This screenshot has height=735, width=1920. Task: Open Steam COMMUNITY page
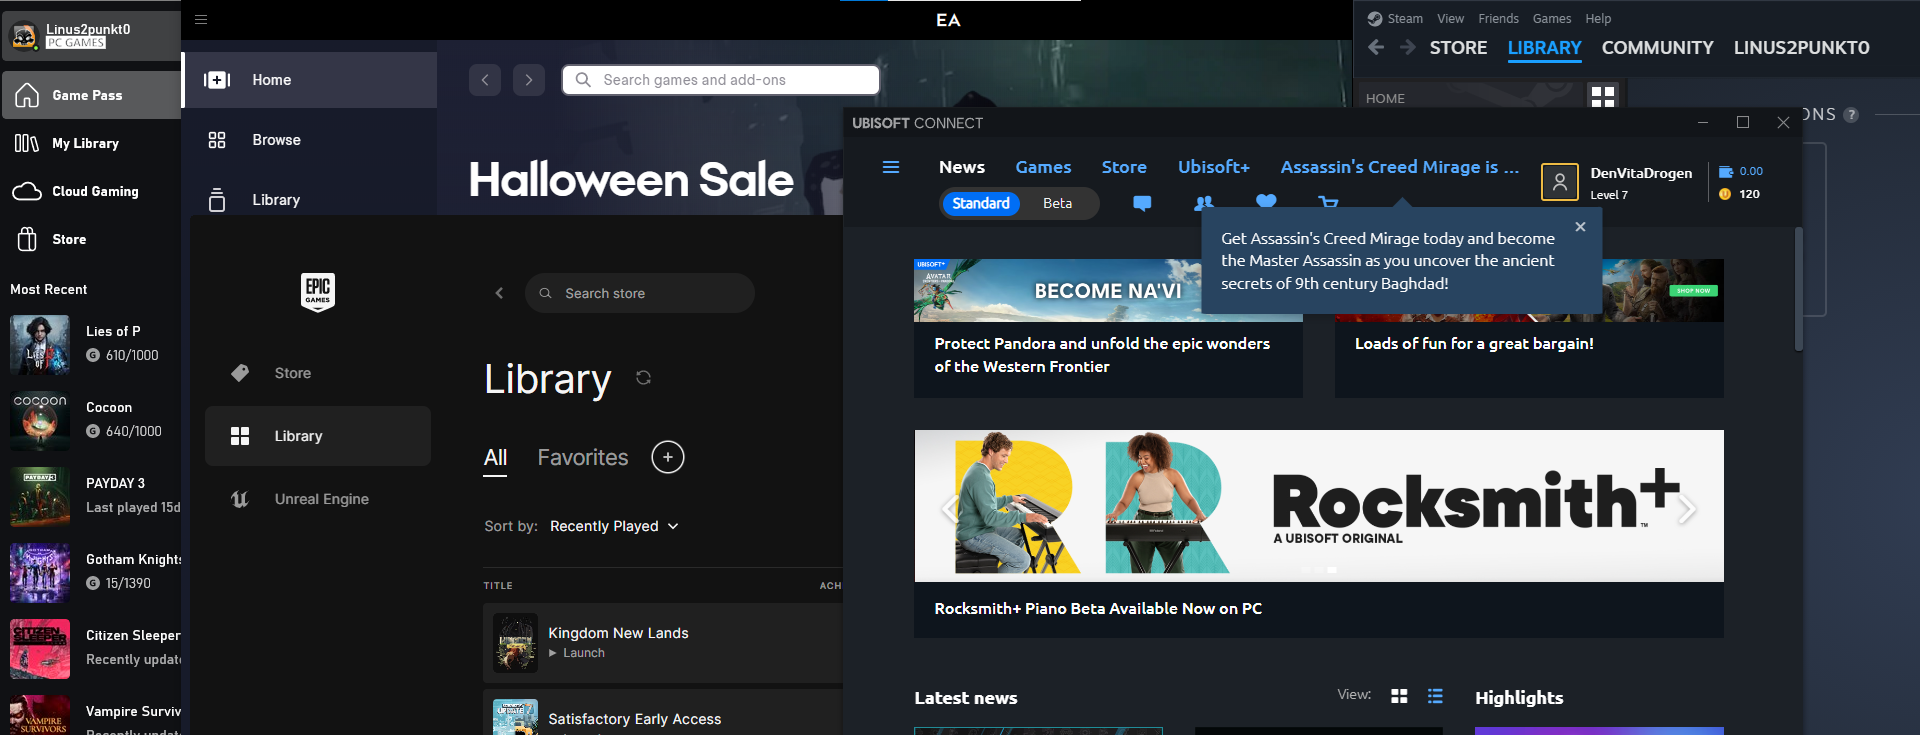click(x=1657, y=47)
